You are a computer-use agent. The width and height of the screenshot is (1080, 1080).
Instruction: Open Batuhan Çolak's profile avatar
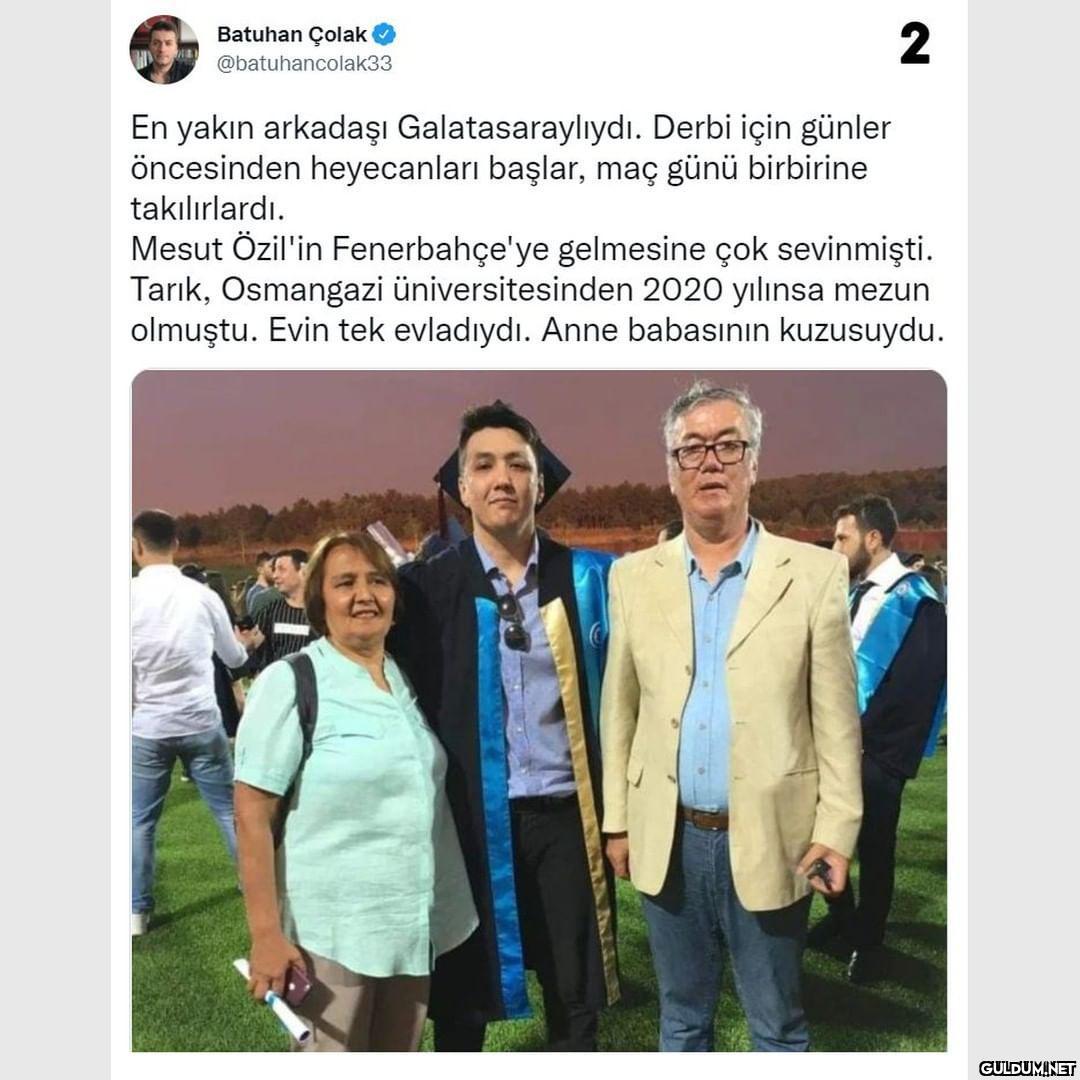click(x=164, y=50)
